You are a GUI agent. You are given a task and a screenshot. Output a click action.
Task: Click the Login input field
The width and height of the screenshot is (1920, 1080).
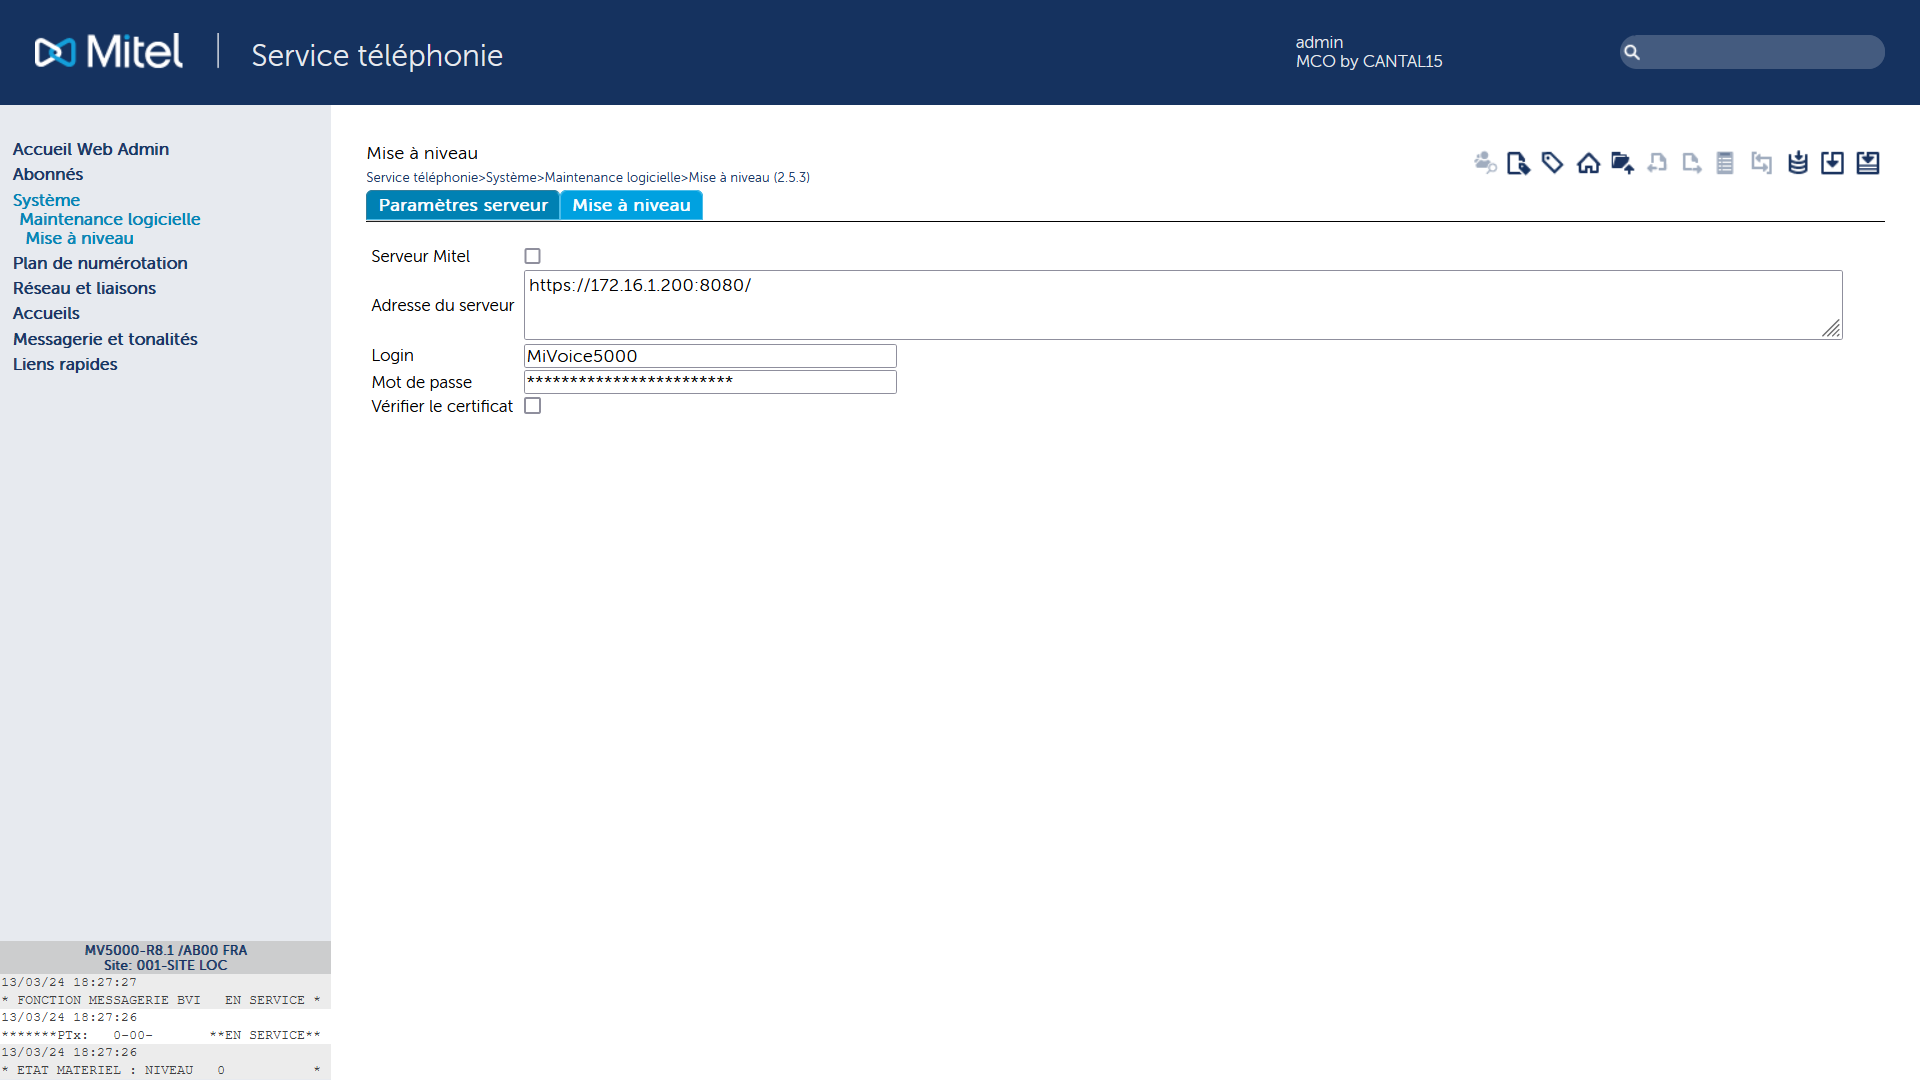pos(710,356)
